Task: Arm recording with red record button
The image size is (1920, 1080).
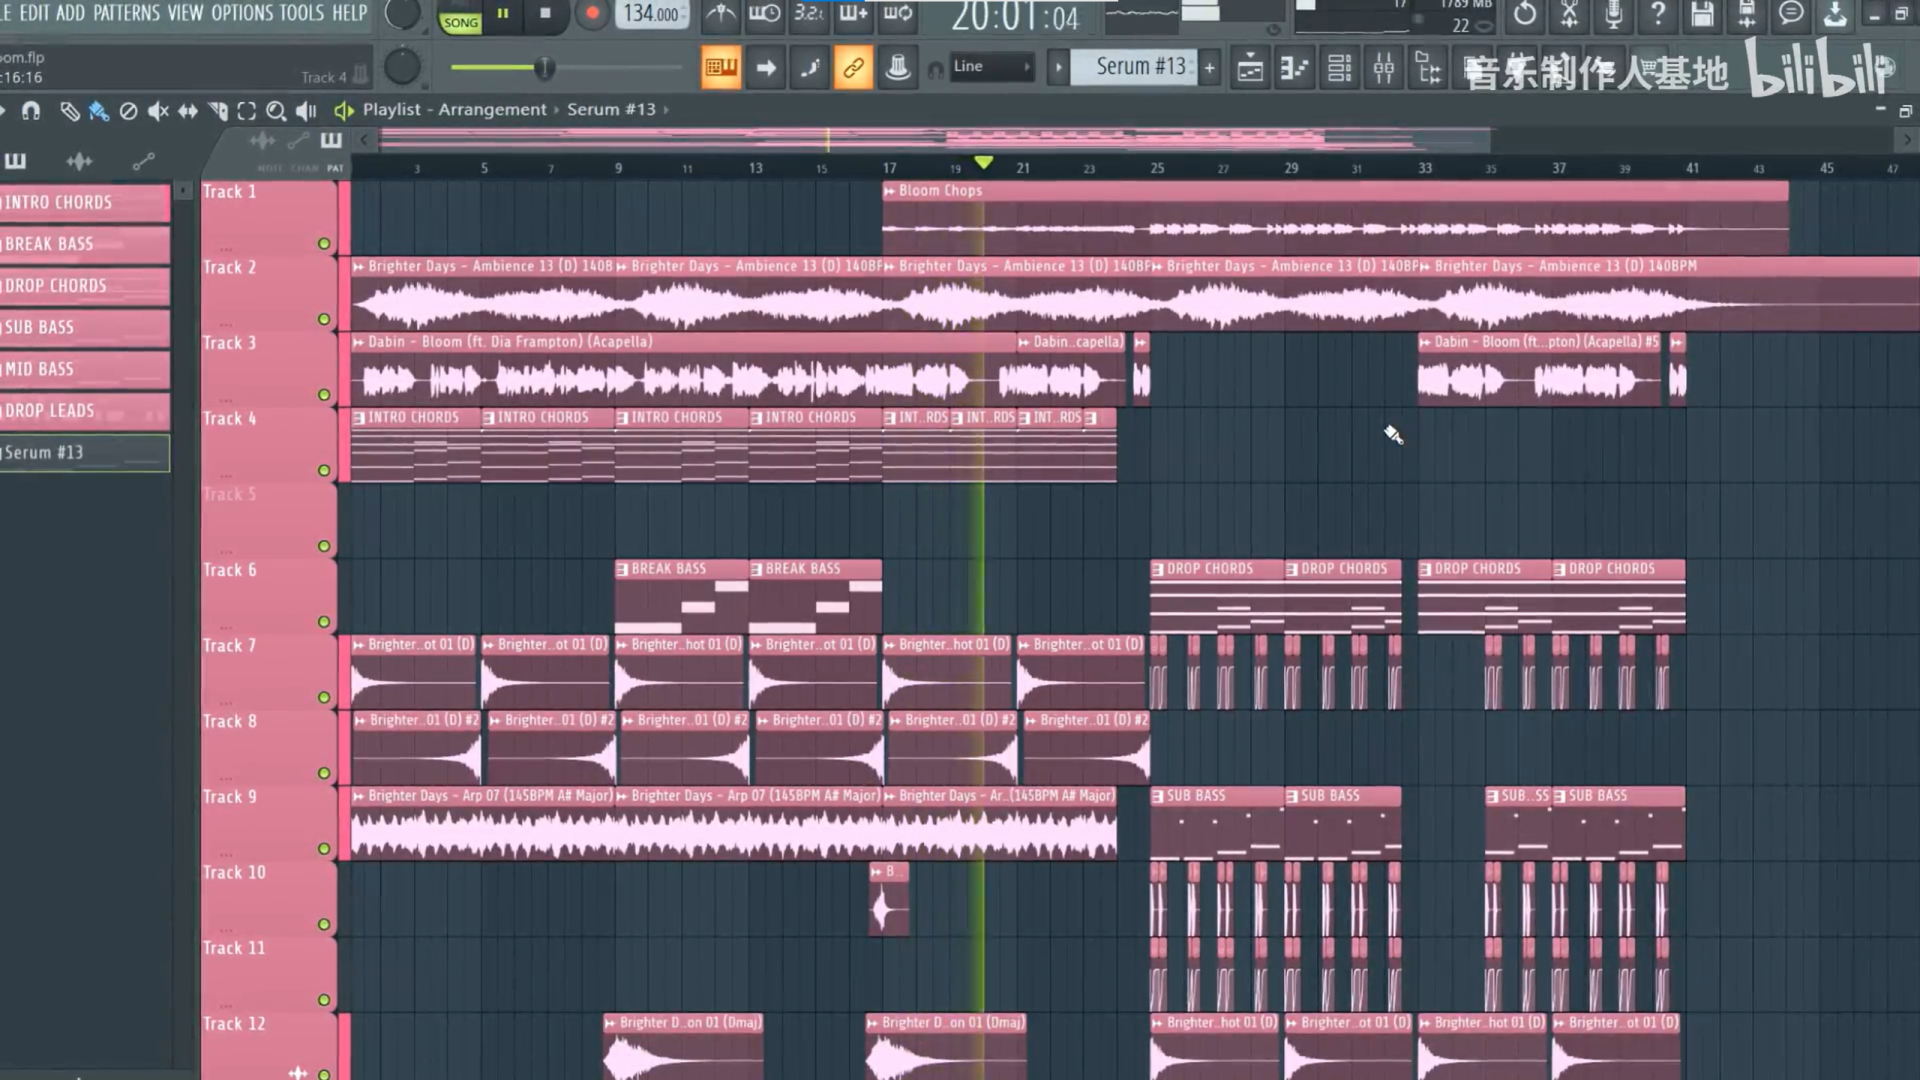Action: coord(592,14)
